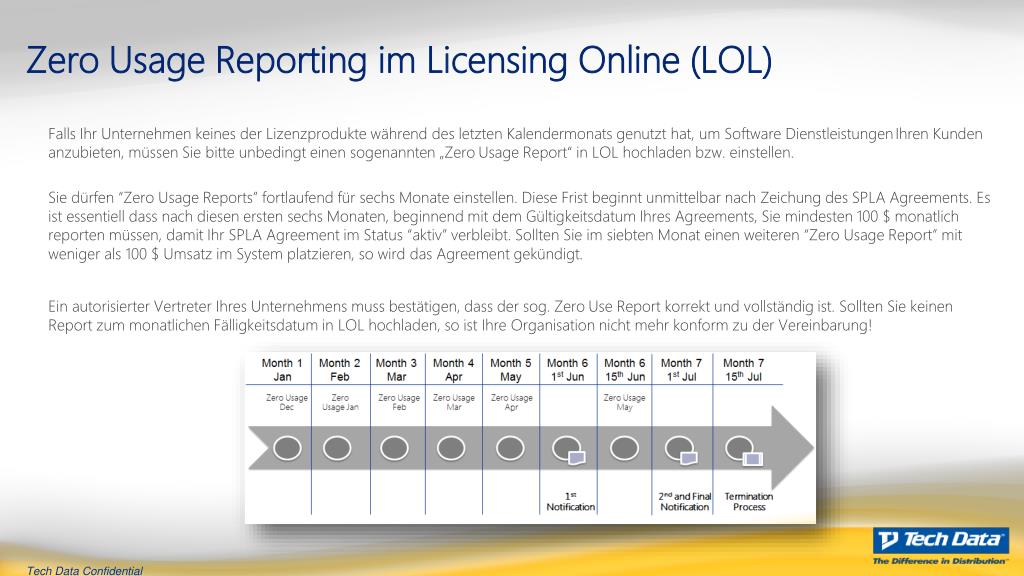Click the Zero Usage Dec label
Viewport: 1024px width, 576px height.
pos(287,402)
